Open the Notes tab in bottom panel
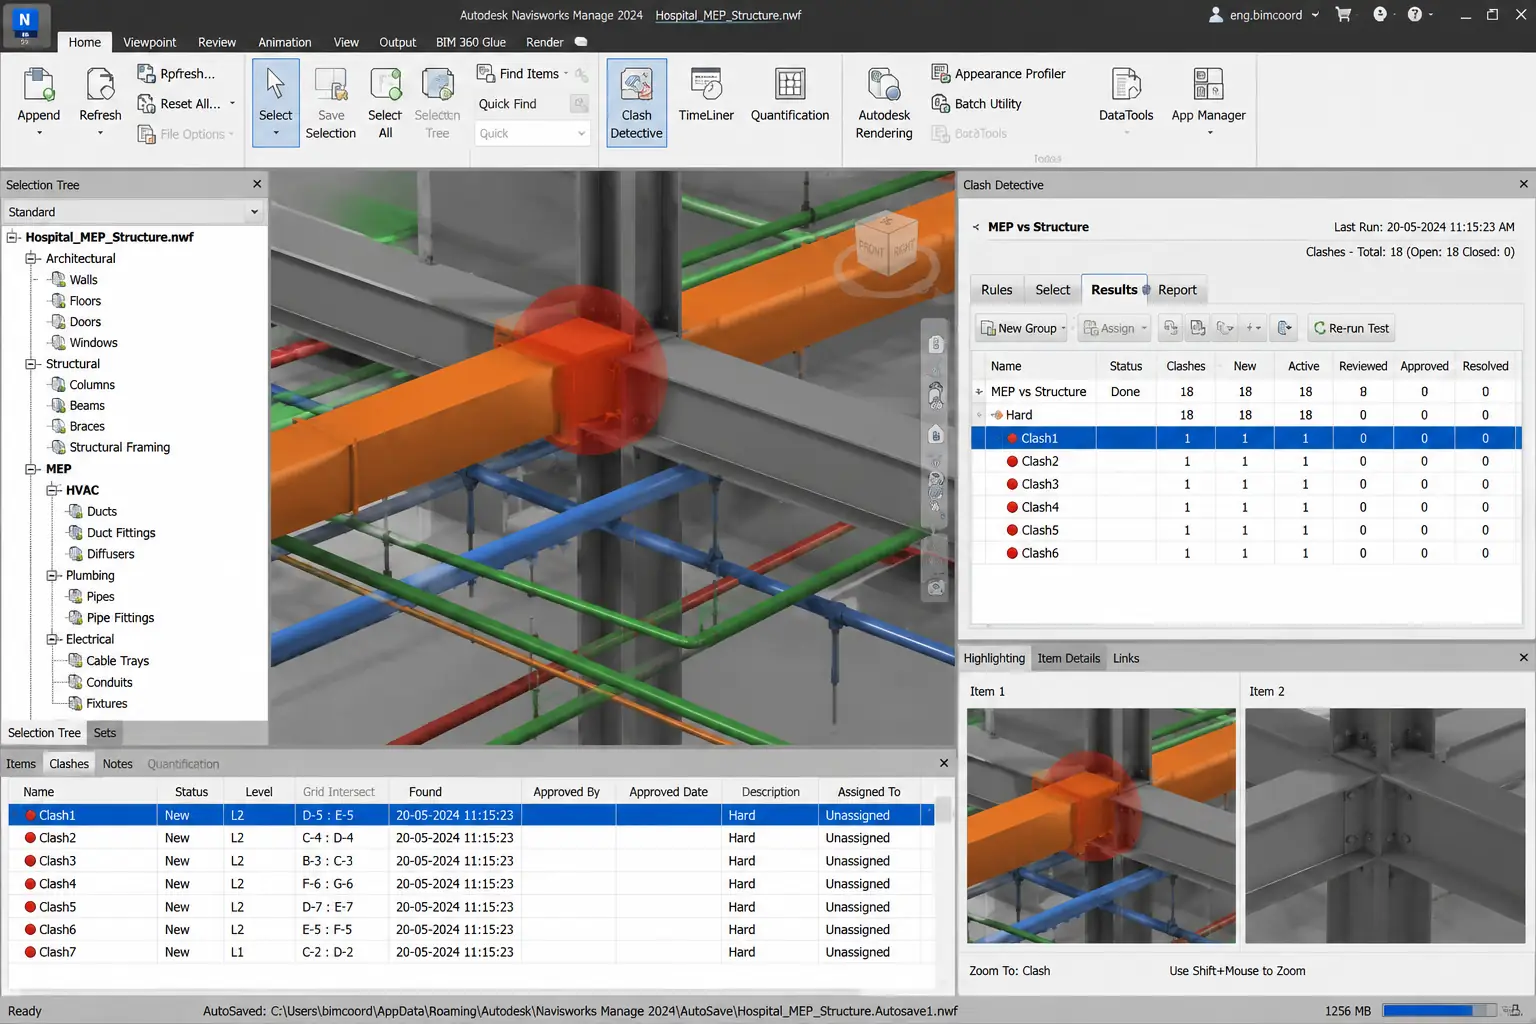 click(x=117, y=764)
